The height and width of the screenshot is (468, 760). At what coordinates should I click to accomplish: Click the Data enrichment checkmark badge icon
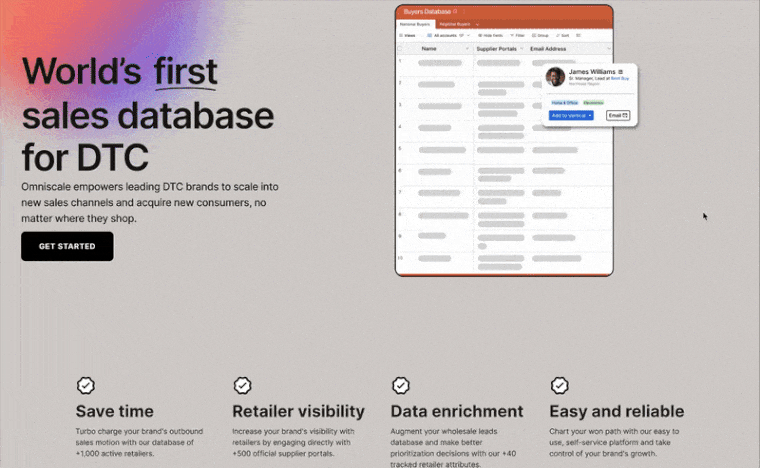(401, 386)
